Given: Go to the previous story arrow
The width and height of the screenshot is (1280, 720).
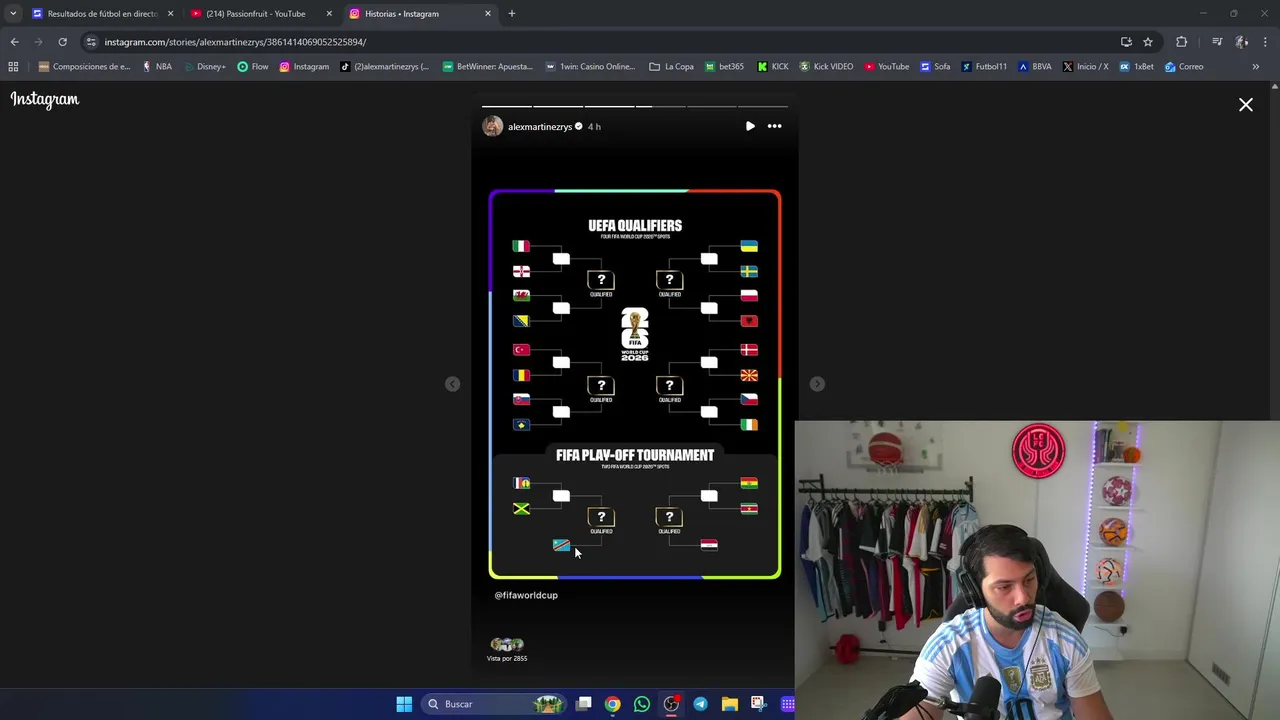Looking at the screenshot, I should 453,384.
